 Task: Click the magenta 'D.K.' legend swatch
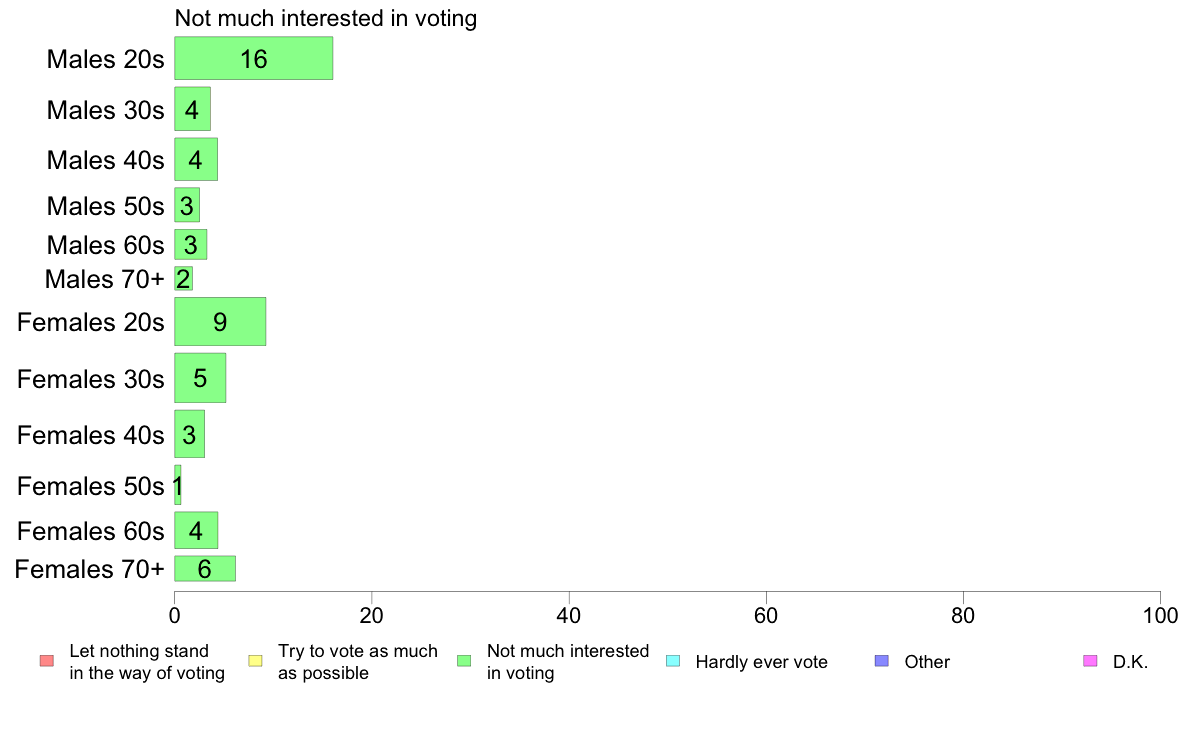coord(1090,661)
